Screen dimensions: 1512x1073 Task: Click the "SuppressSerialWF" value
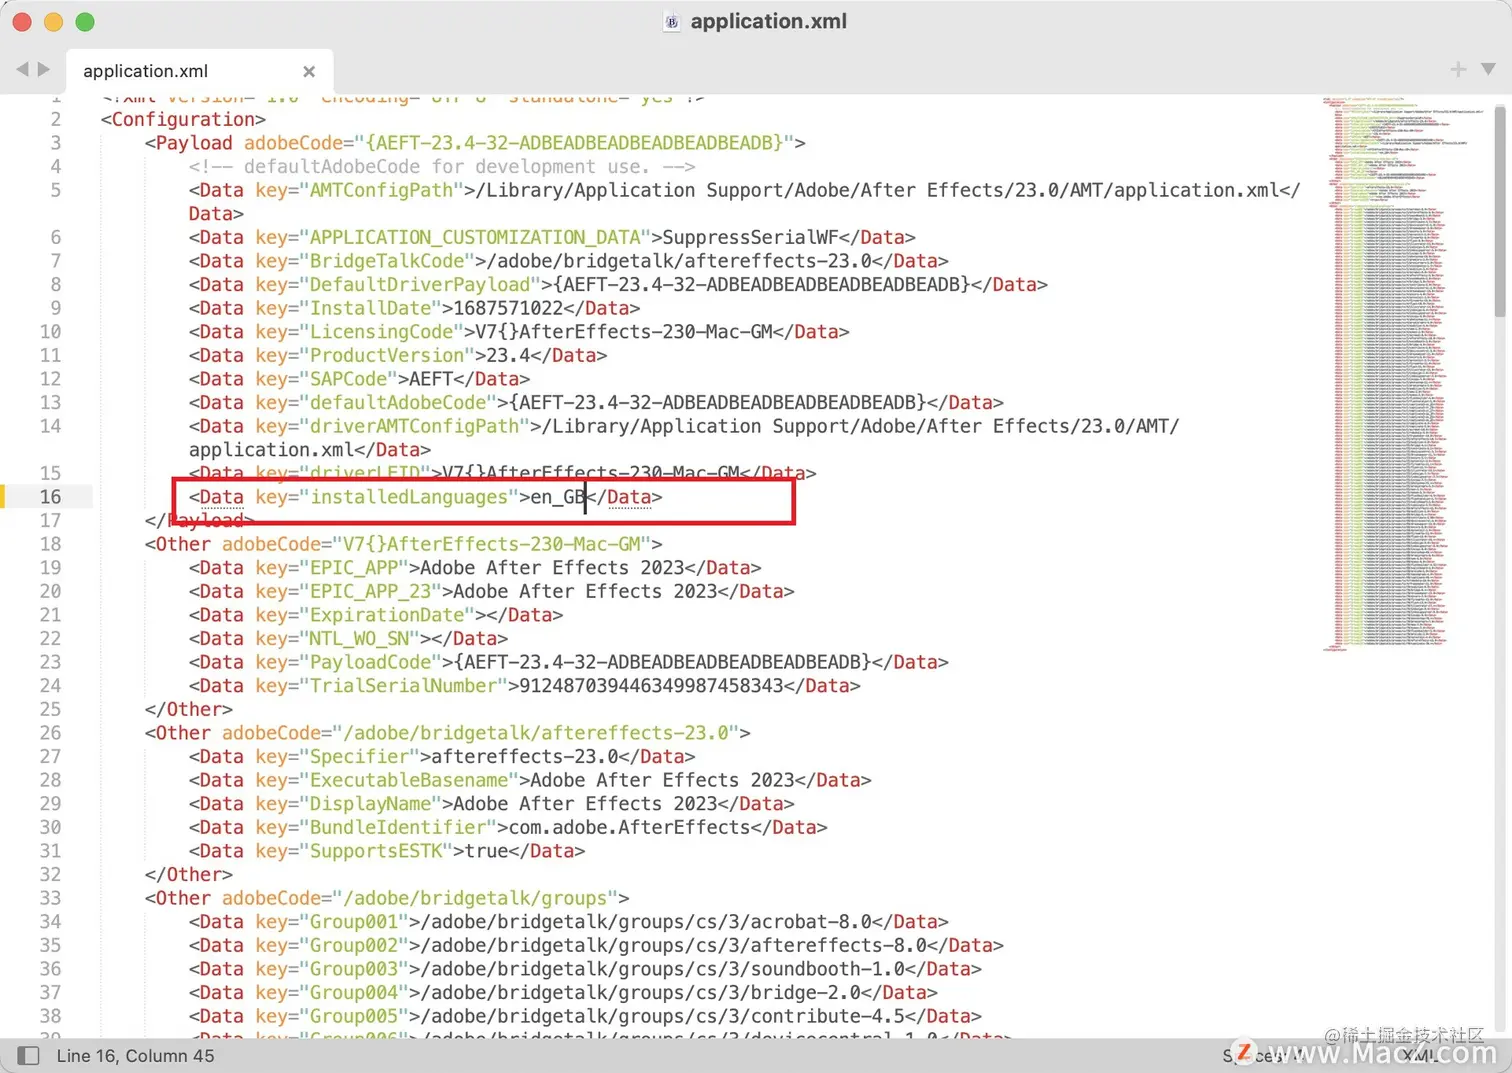tap(750, 238)
